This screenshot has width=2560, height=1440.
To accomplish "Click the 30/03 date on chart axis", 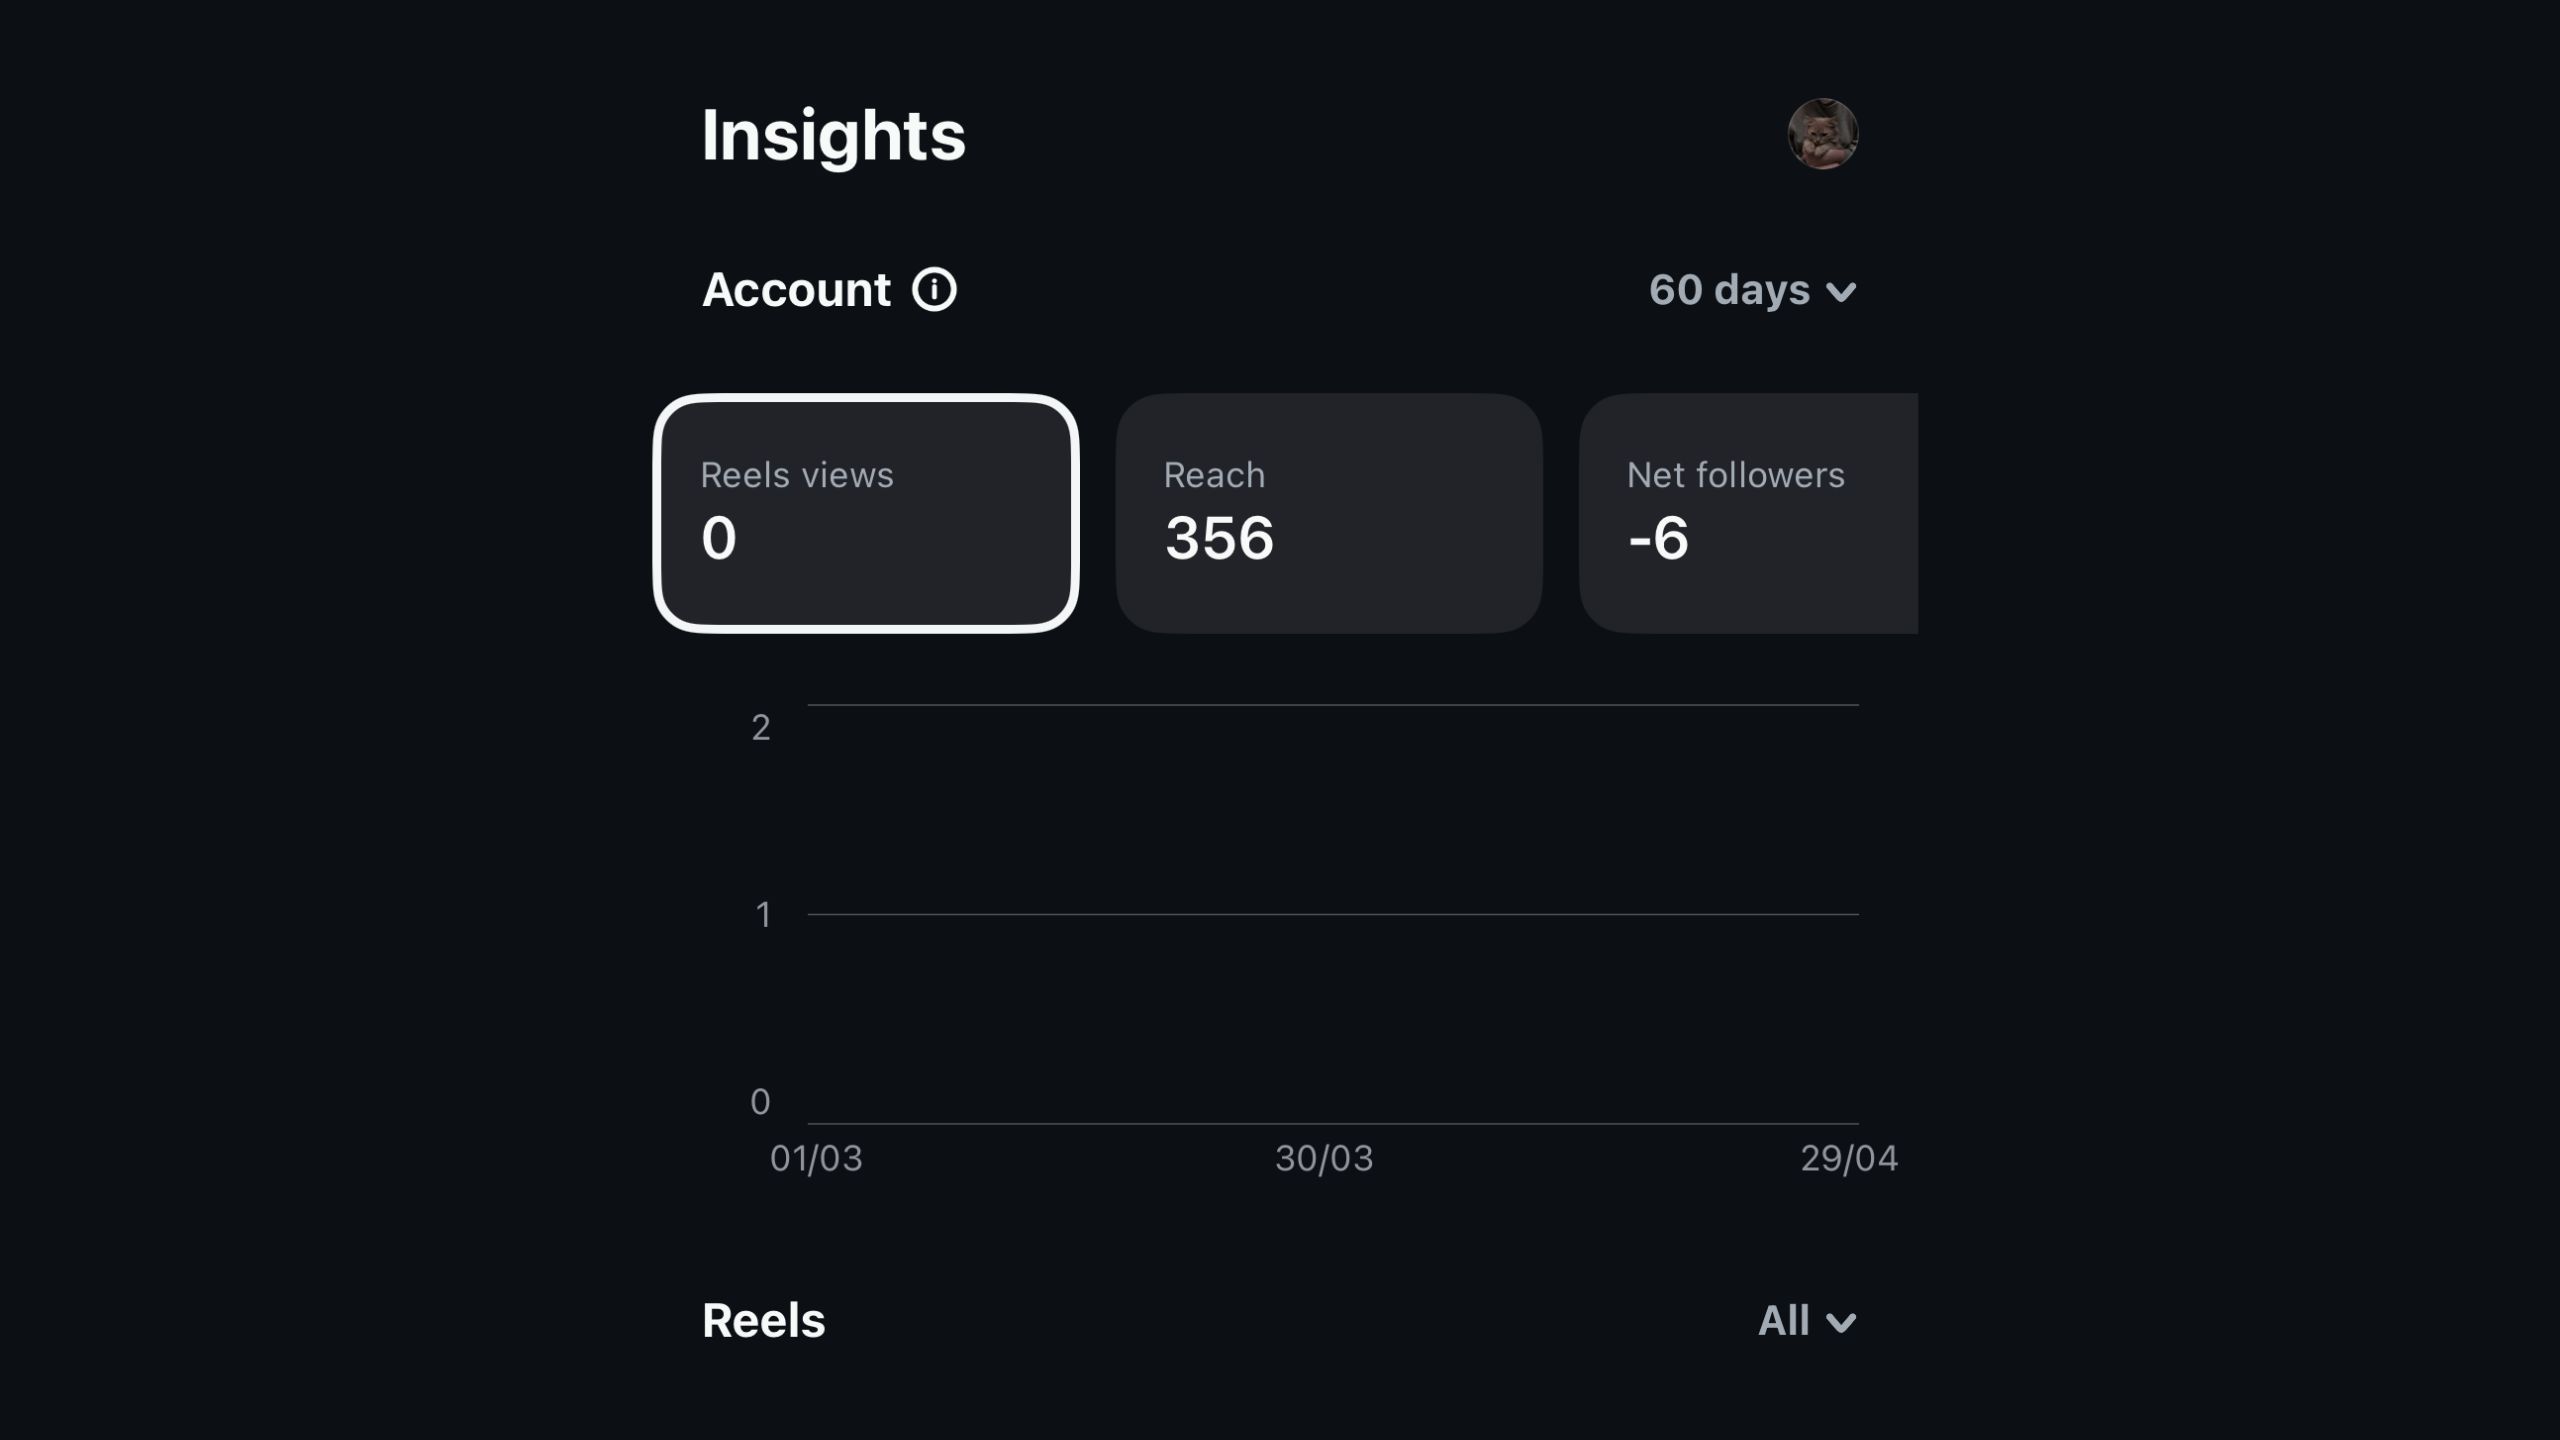I will tap(1324, 1158).
